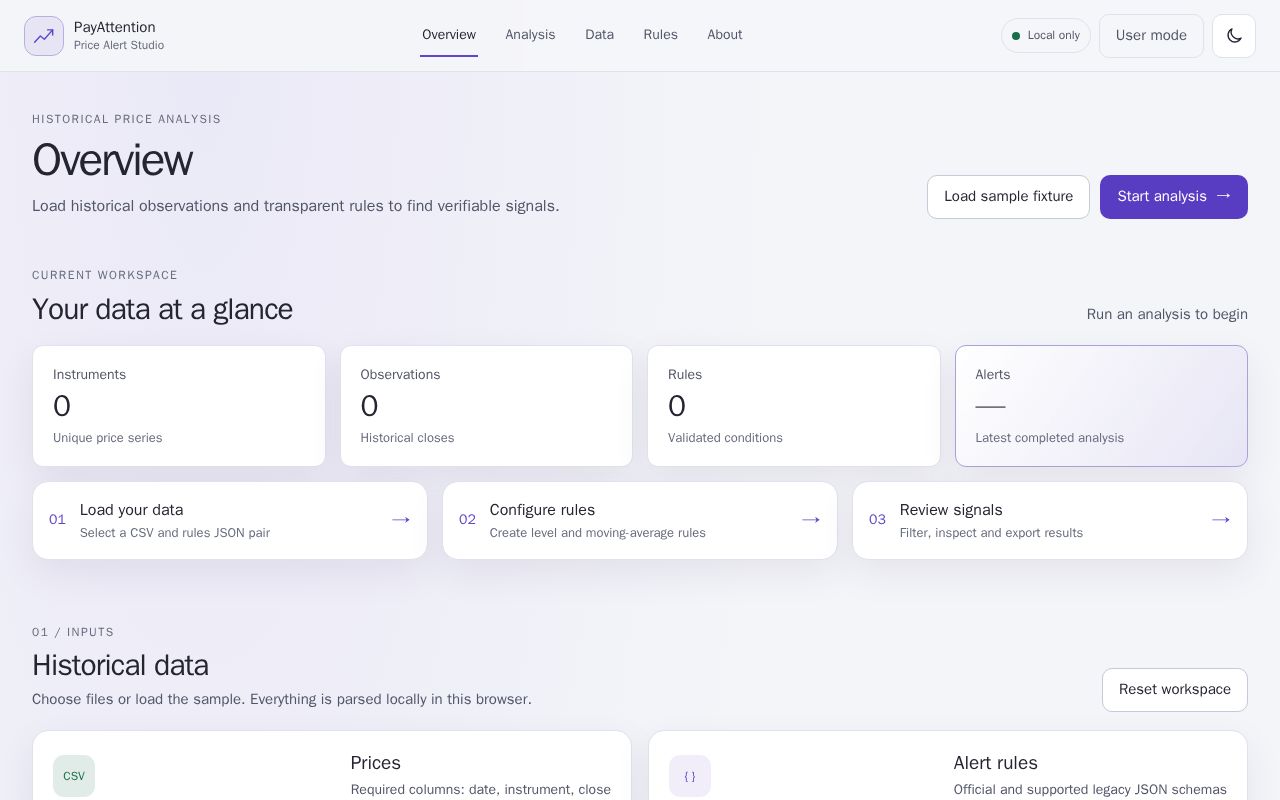Viewport: 1280px width, 800px height.
Task: Go to the Data tab
Action: pyautogui.click(x=600, y=35)
